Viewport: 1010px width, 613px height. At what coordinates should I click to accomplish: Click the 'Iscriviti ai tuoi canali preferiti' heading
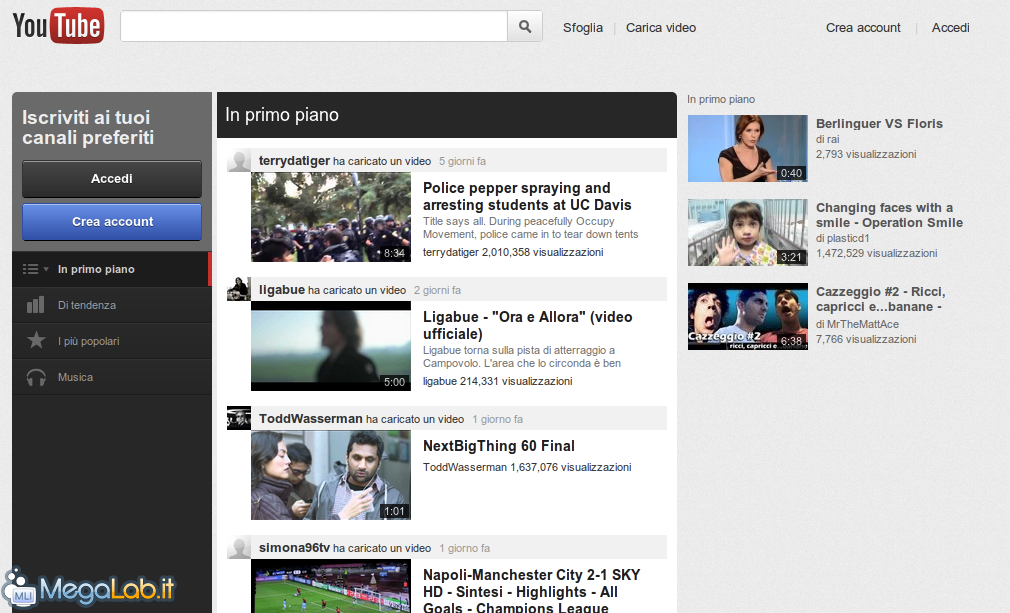point(88,127)
